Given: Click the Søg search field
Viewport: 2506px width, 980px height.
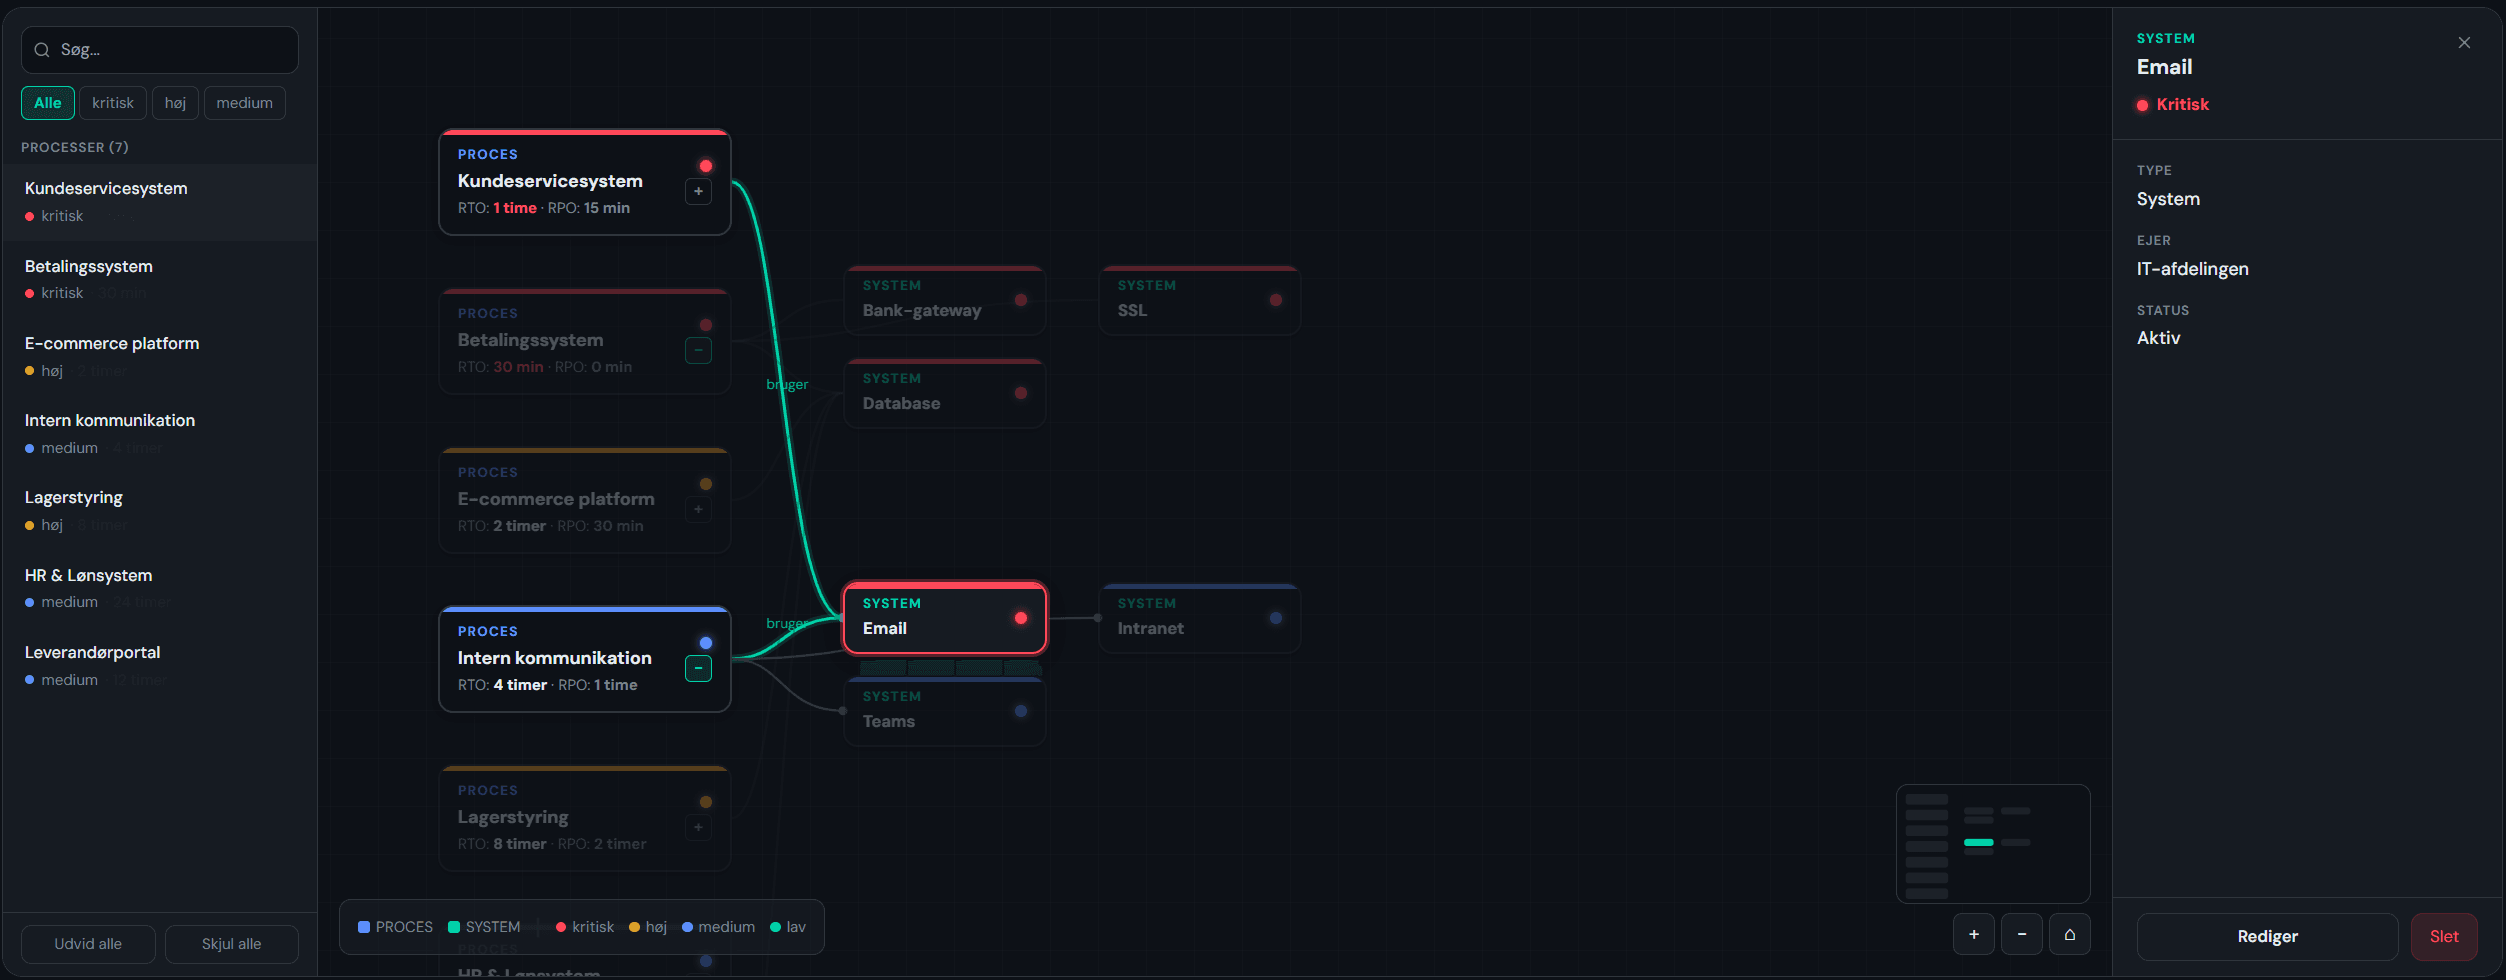Looking at the screenshot, I should [x=170, y=50].
